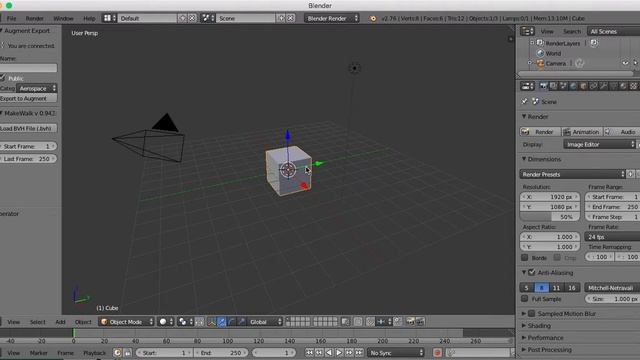Click the Load BVH File button
This screenshot has width=640, height=360.
coord(28,128)
